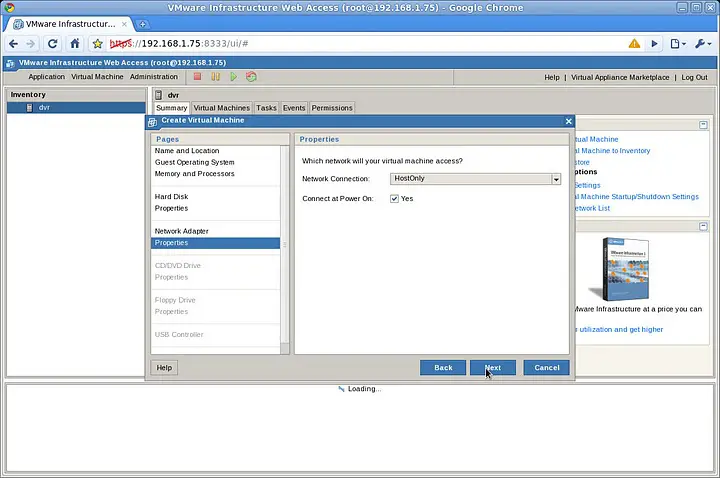Open the Administration menu

point(153,77)
